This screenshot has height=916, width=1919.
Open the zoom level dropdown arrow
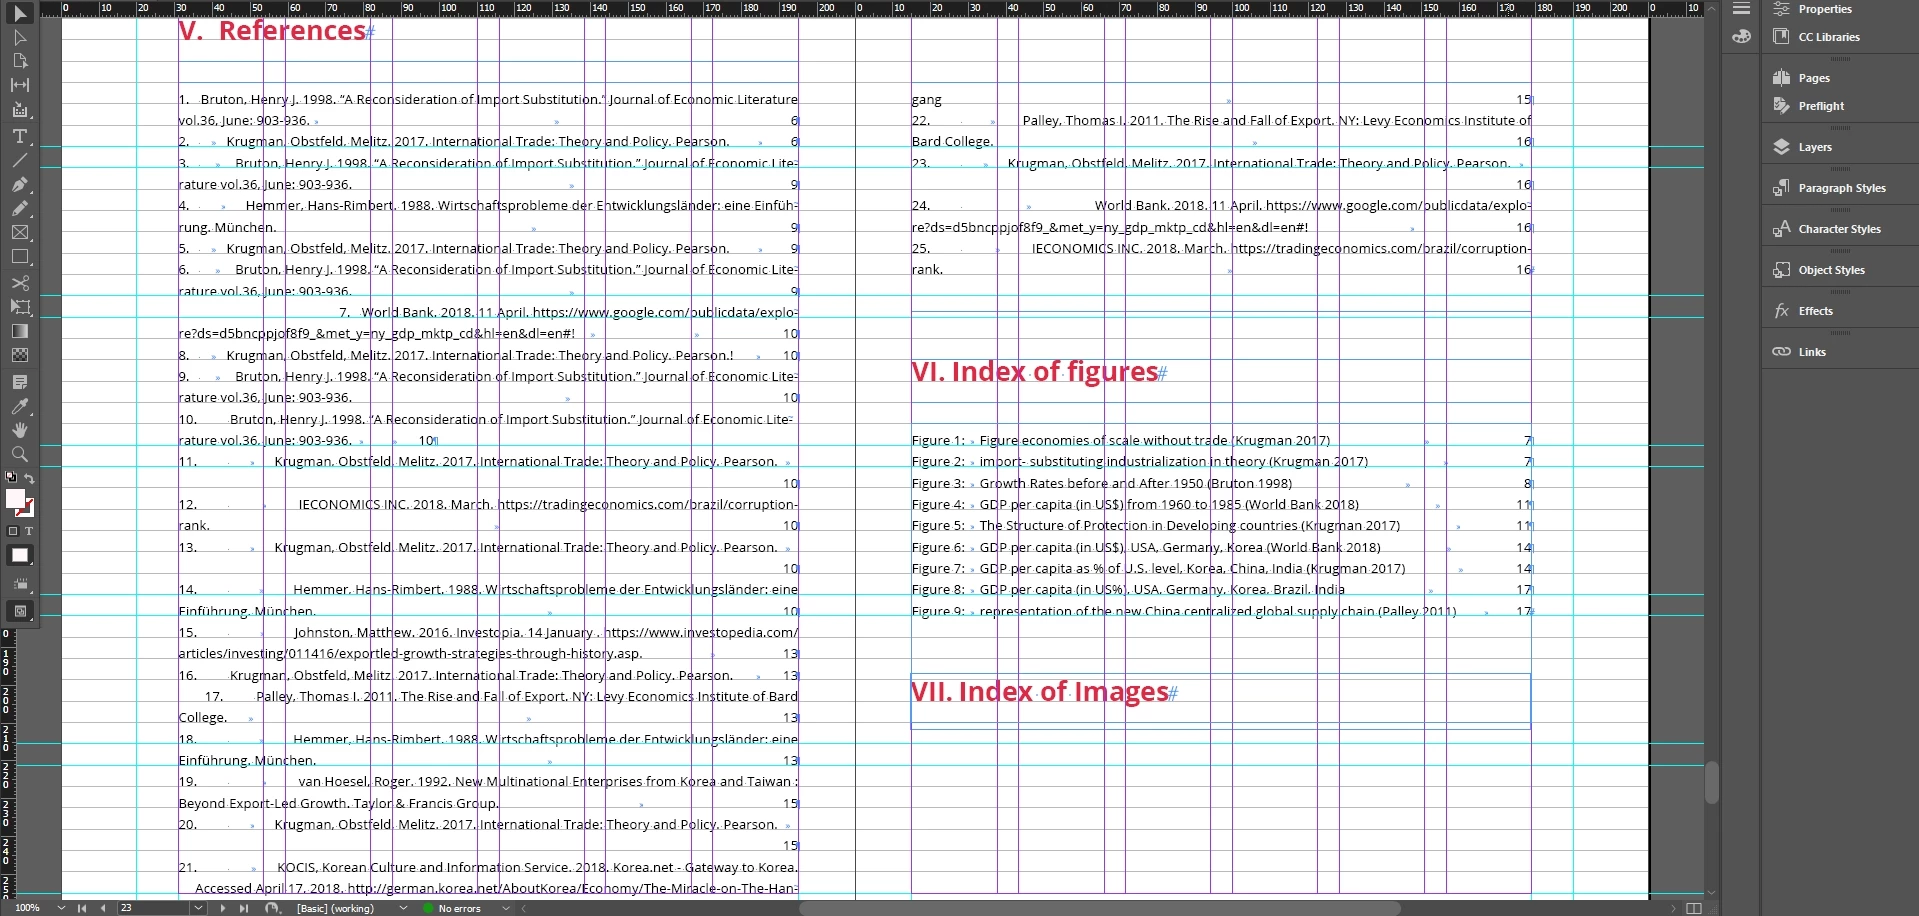(62, 908)
